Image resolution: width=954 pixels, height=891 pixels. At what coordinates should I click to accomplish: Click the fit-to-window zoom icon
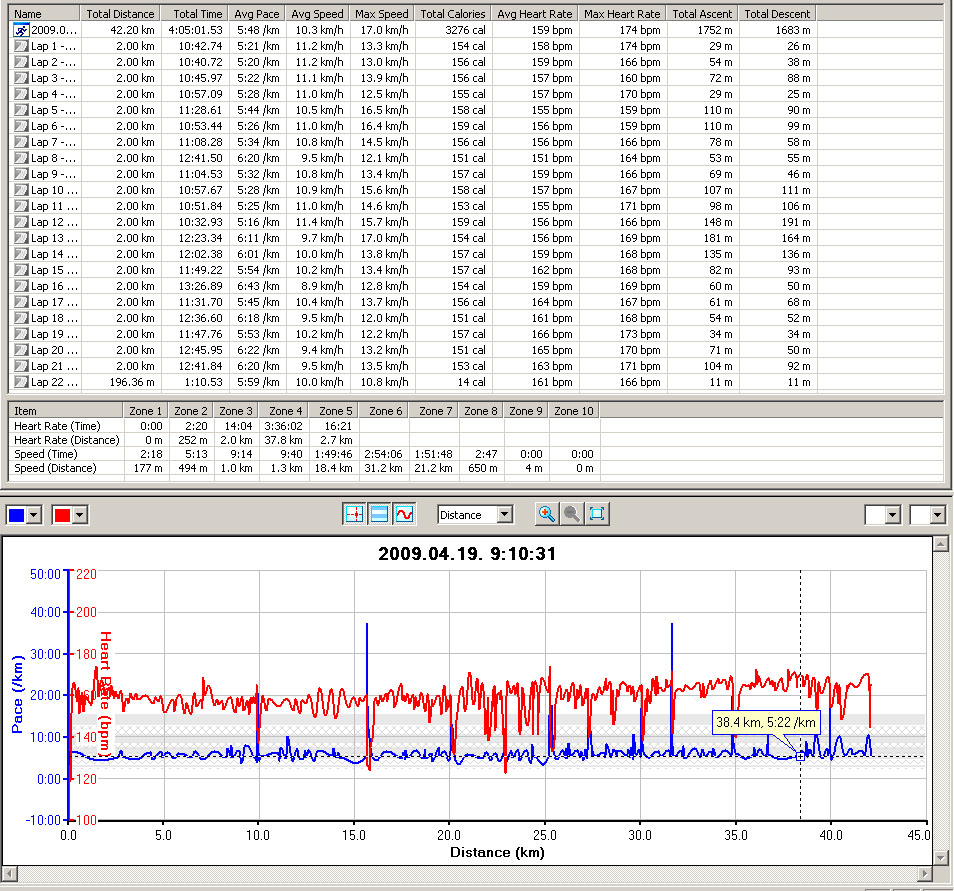point(597,514)
